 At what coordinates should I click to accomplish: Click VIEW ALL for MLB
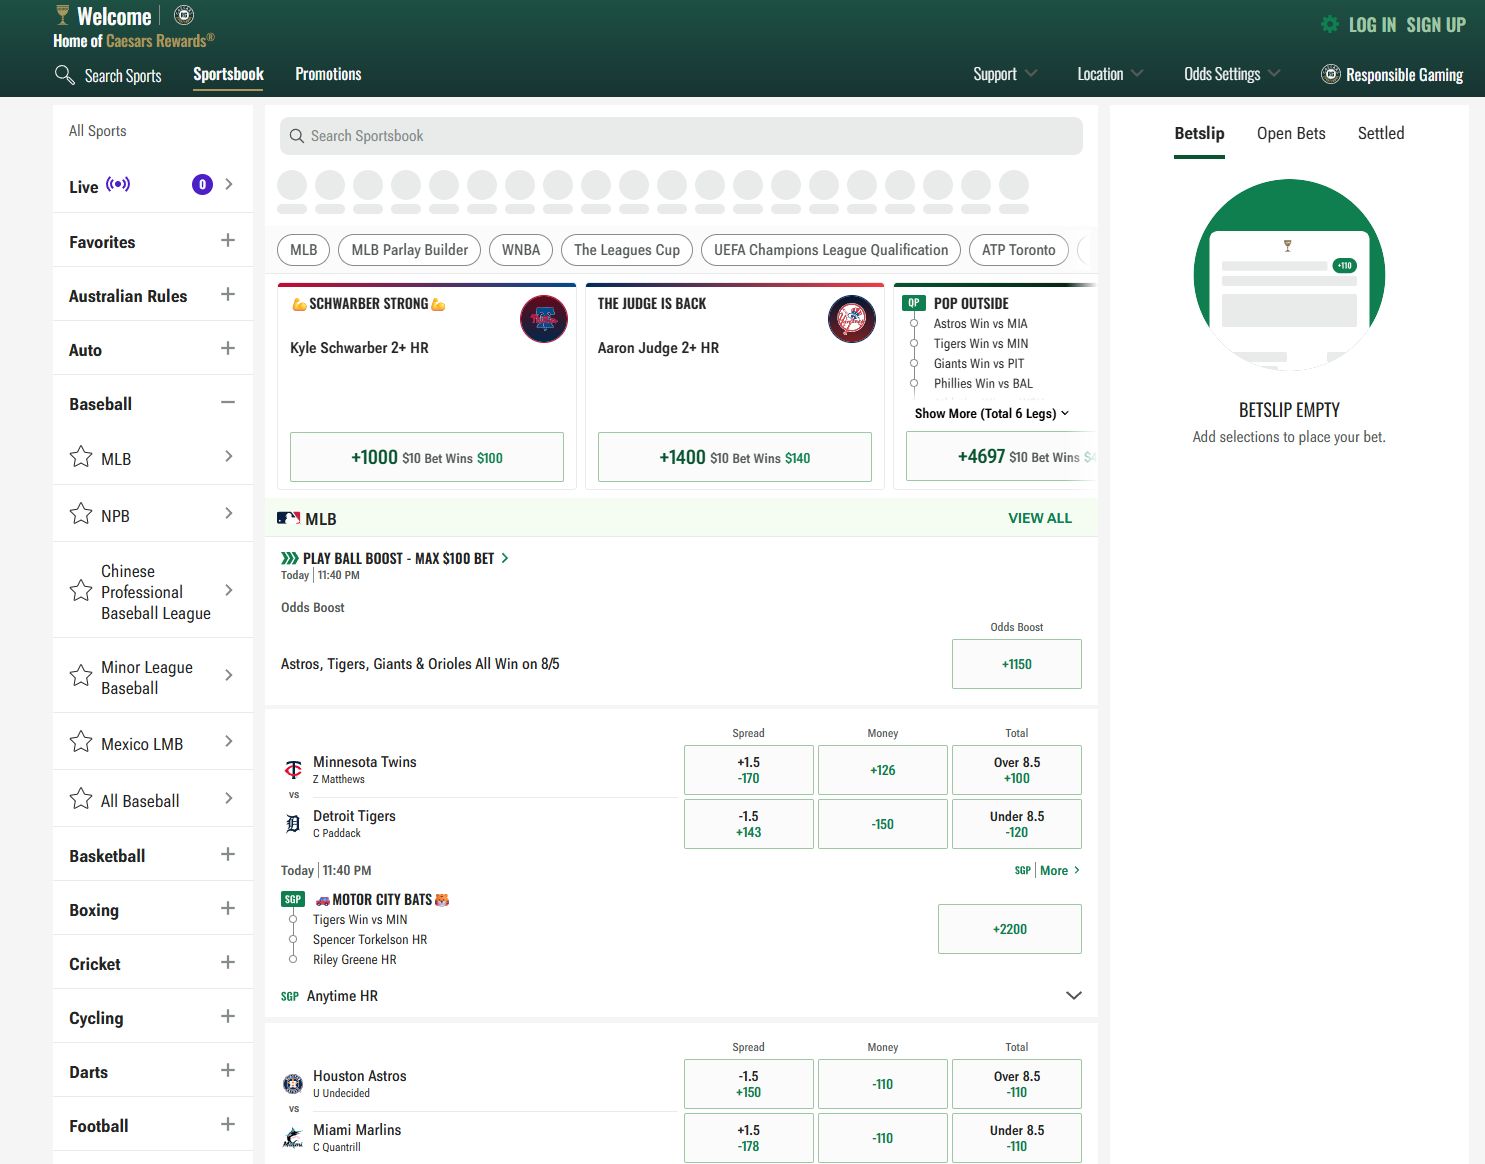pos(1039,518)
